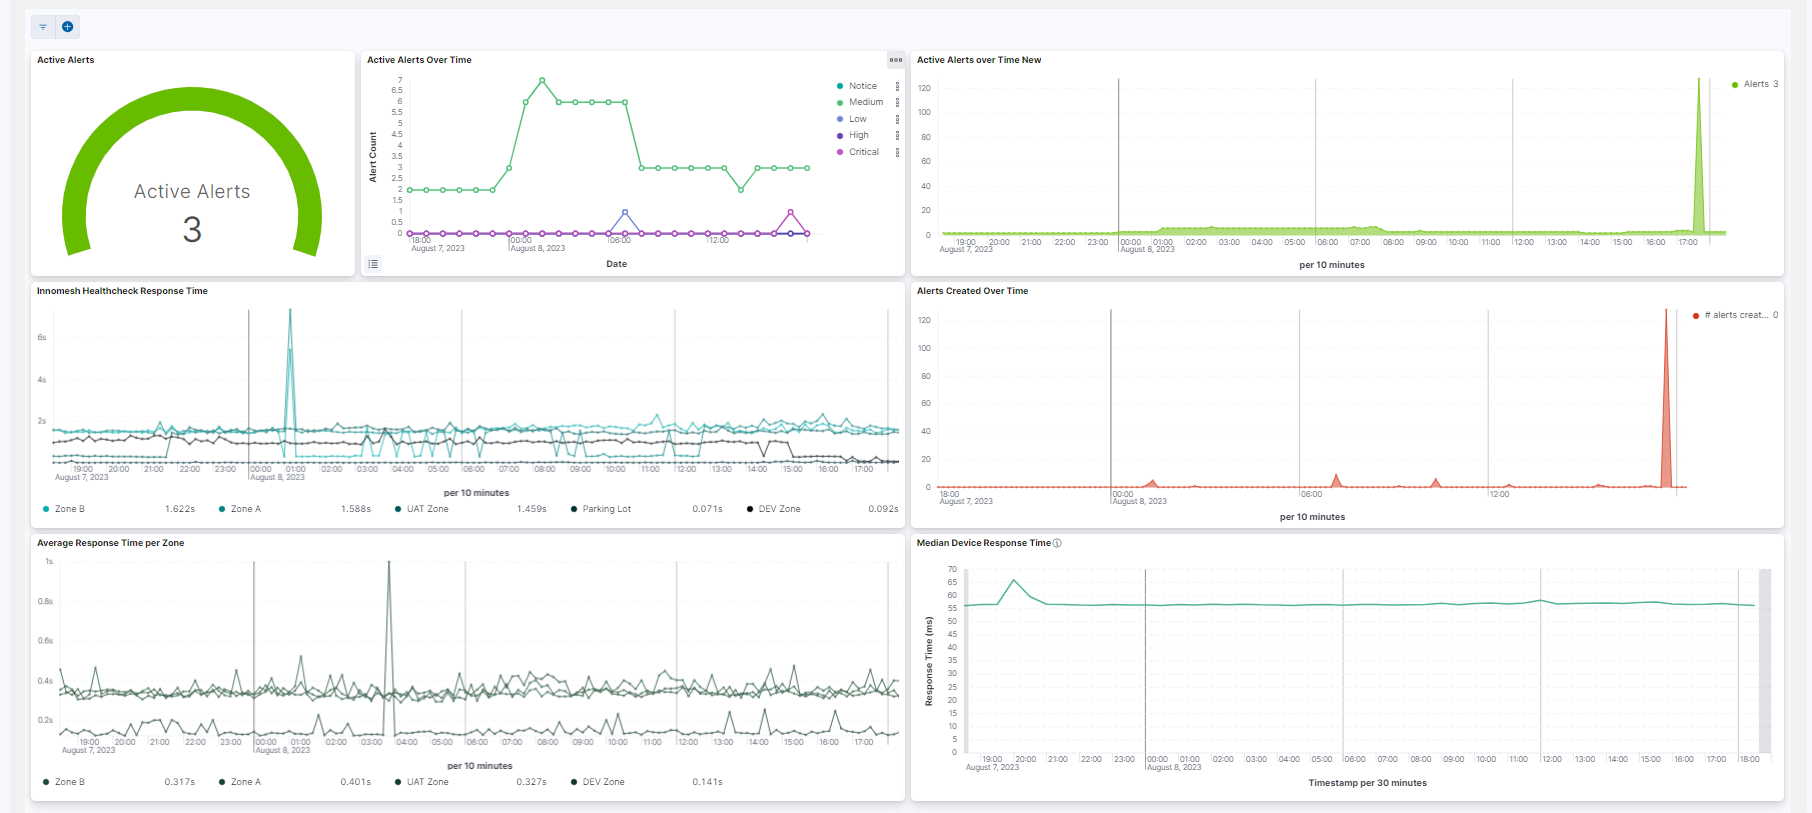This screenshot has height=813, width=1812.
Task: Click 'Timestamp per 30 minutes' axis label
Action: pos(1367,783)
